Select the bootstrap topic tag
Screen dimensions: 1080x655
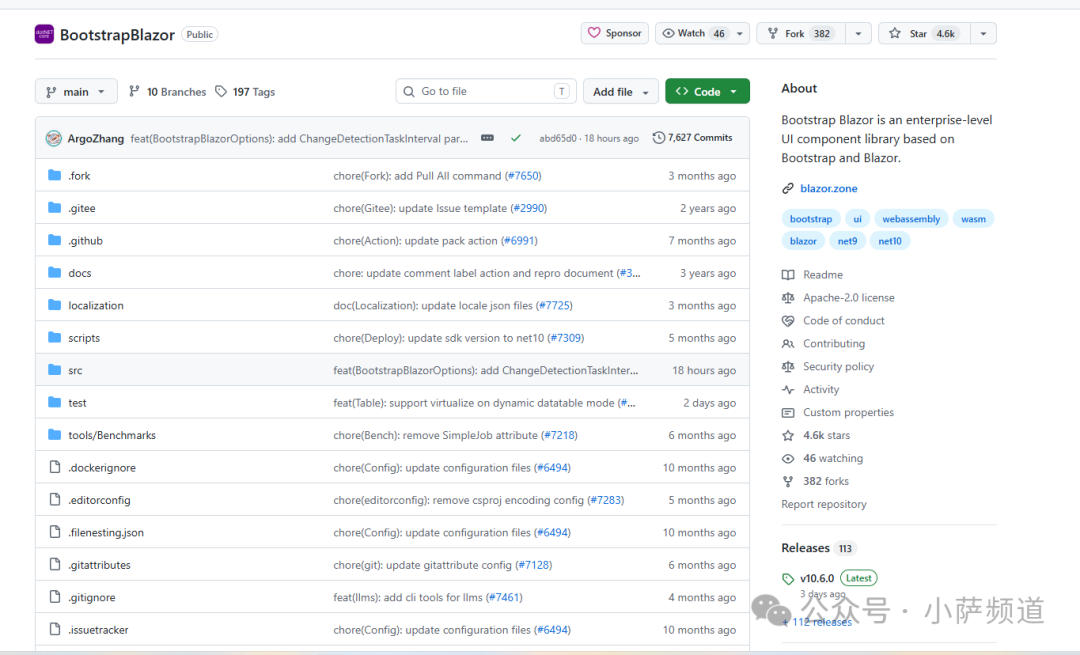click(811, 218)
